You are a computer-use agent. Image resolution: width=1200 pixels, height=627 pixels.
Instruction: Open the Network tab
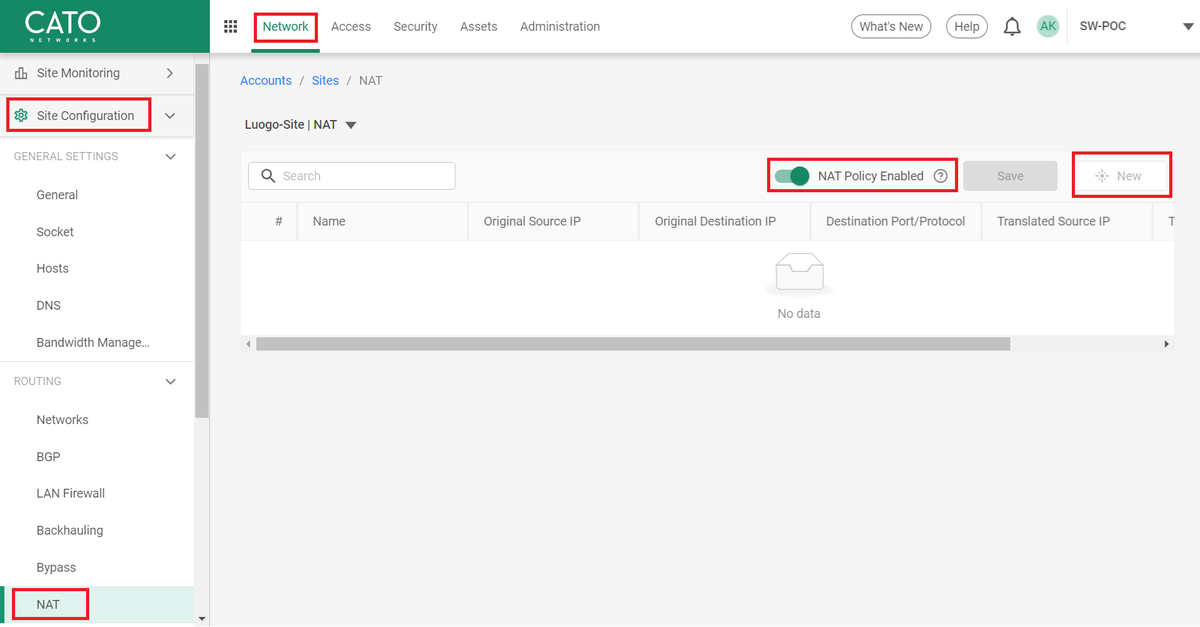point(286,27)
